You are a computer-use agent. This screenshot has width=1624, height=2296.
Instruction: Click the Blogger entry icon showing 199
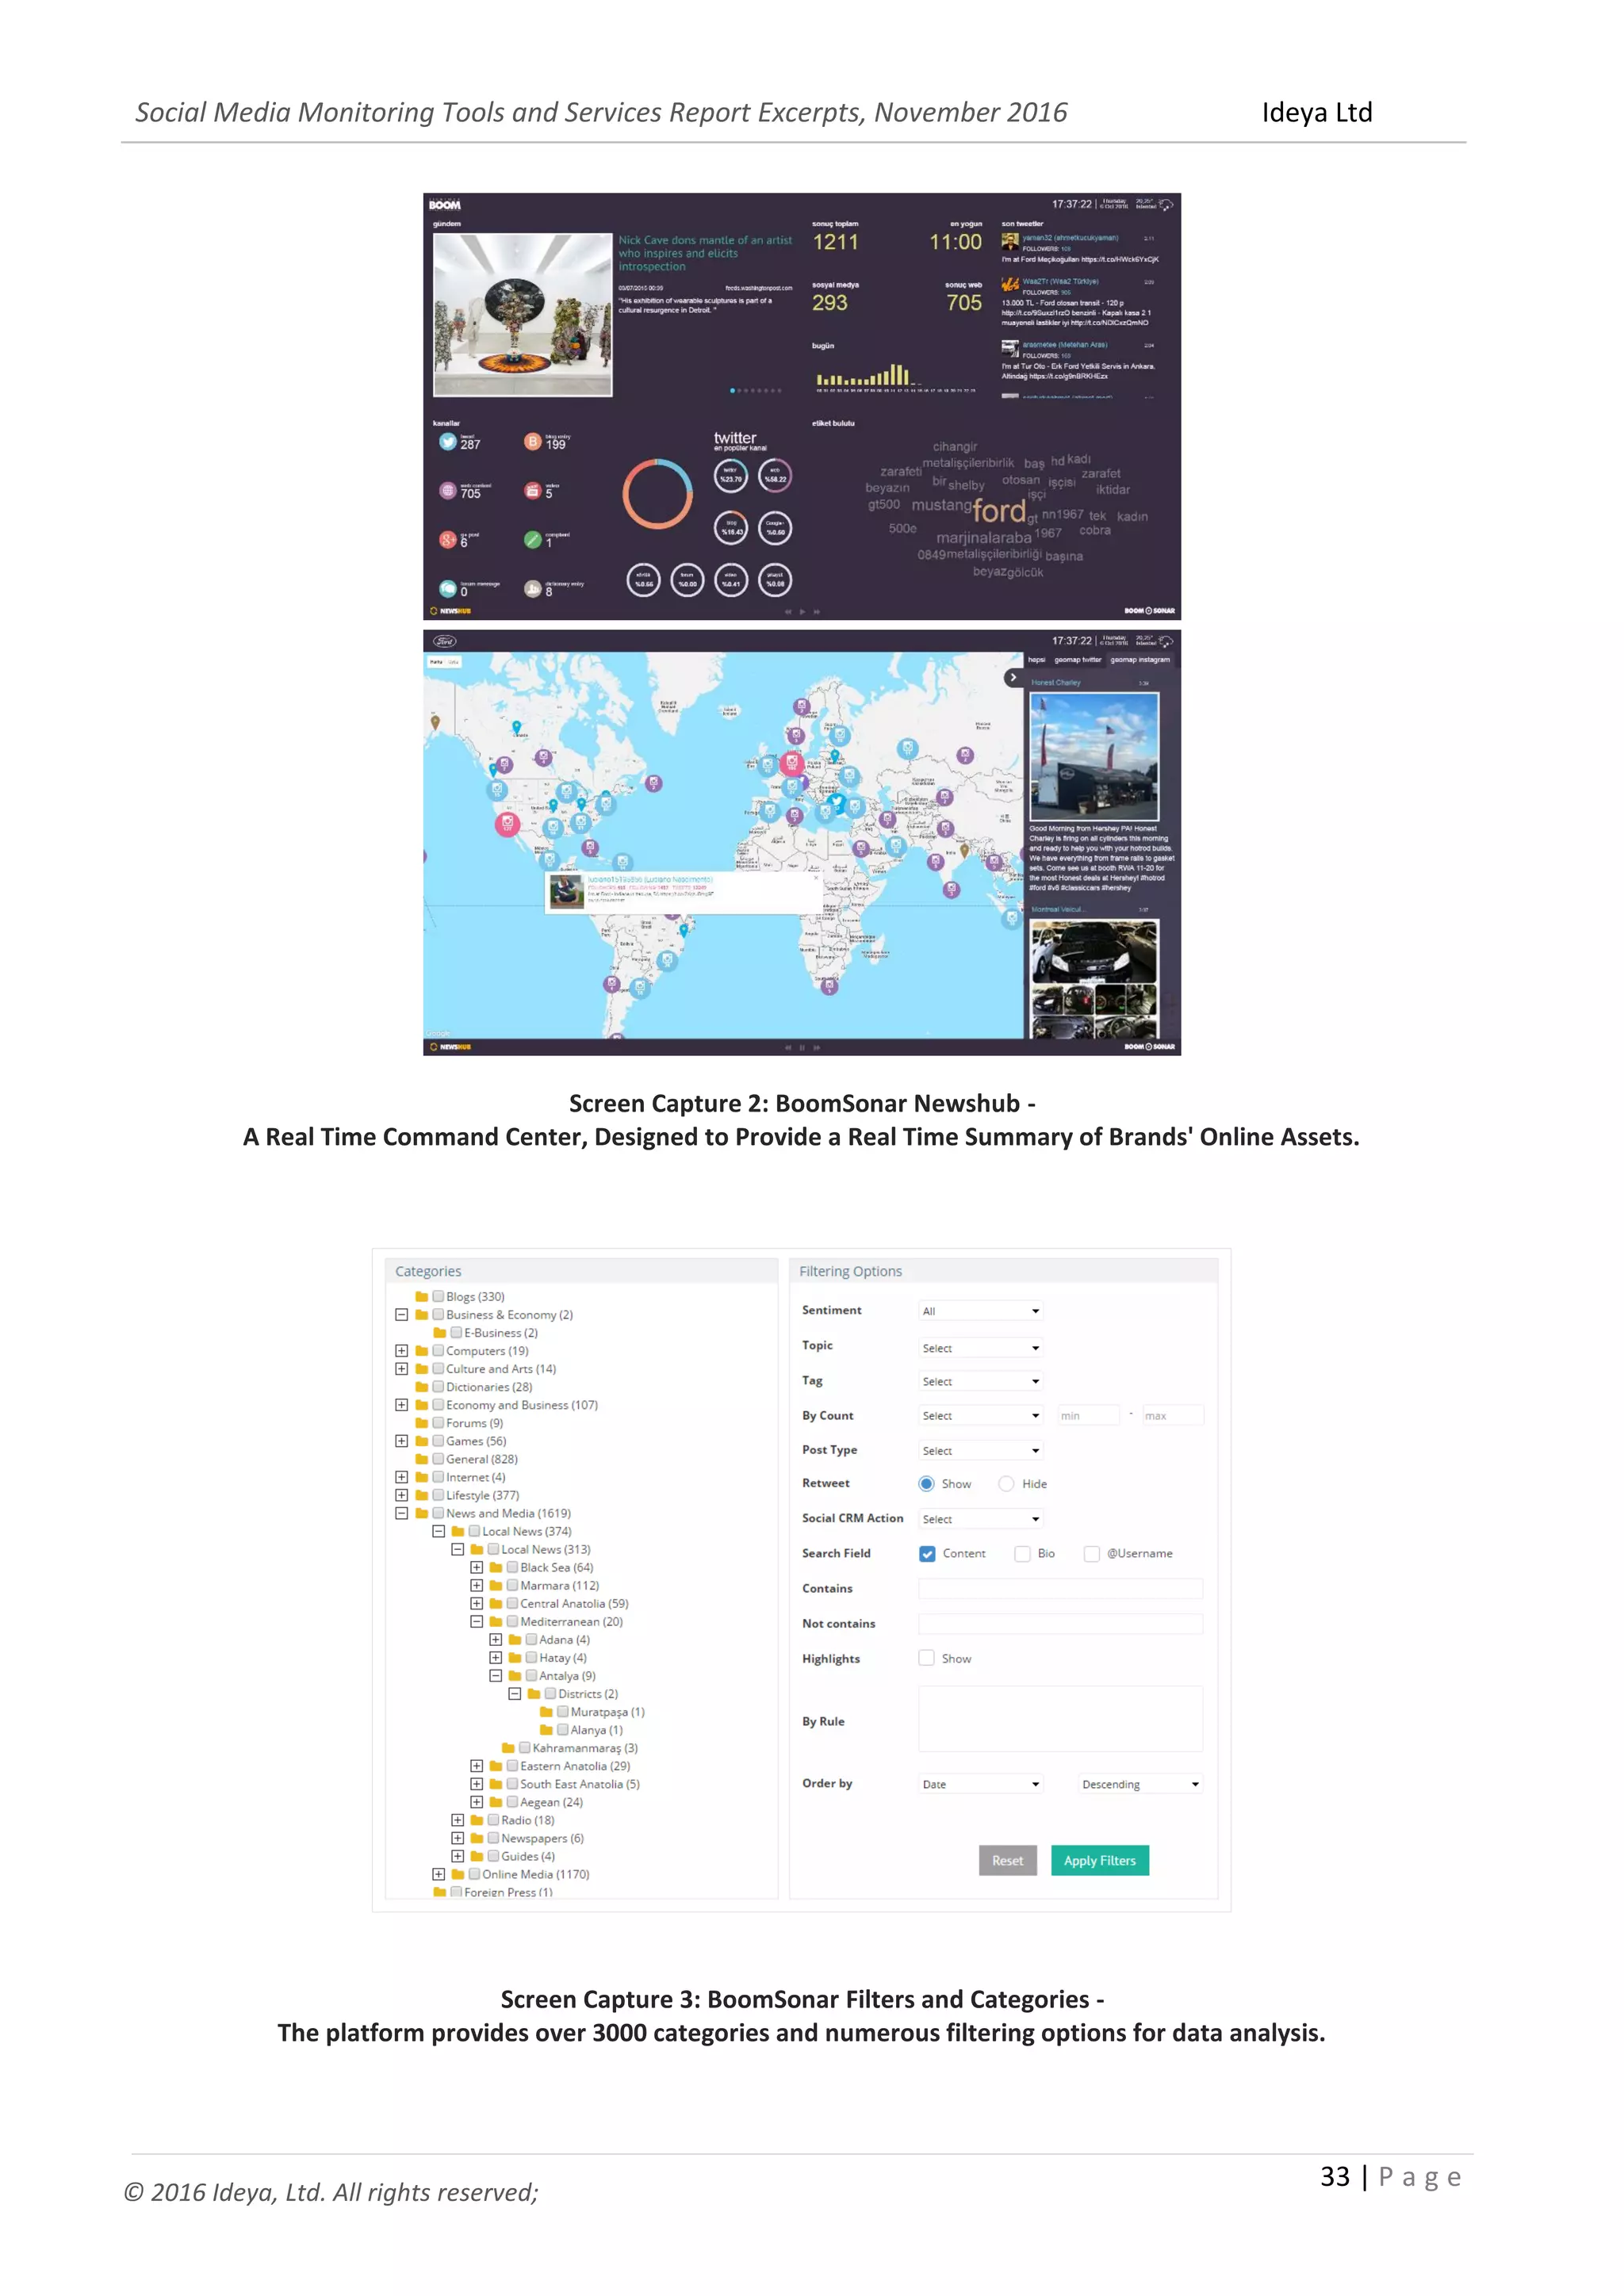[x=533, y=441]
